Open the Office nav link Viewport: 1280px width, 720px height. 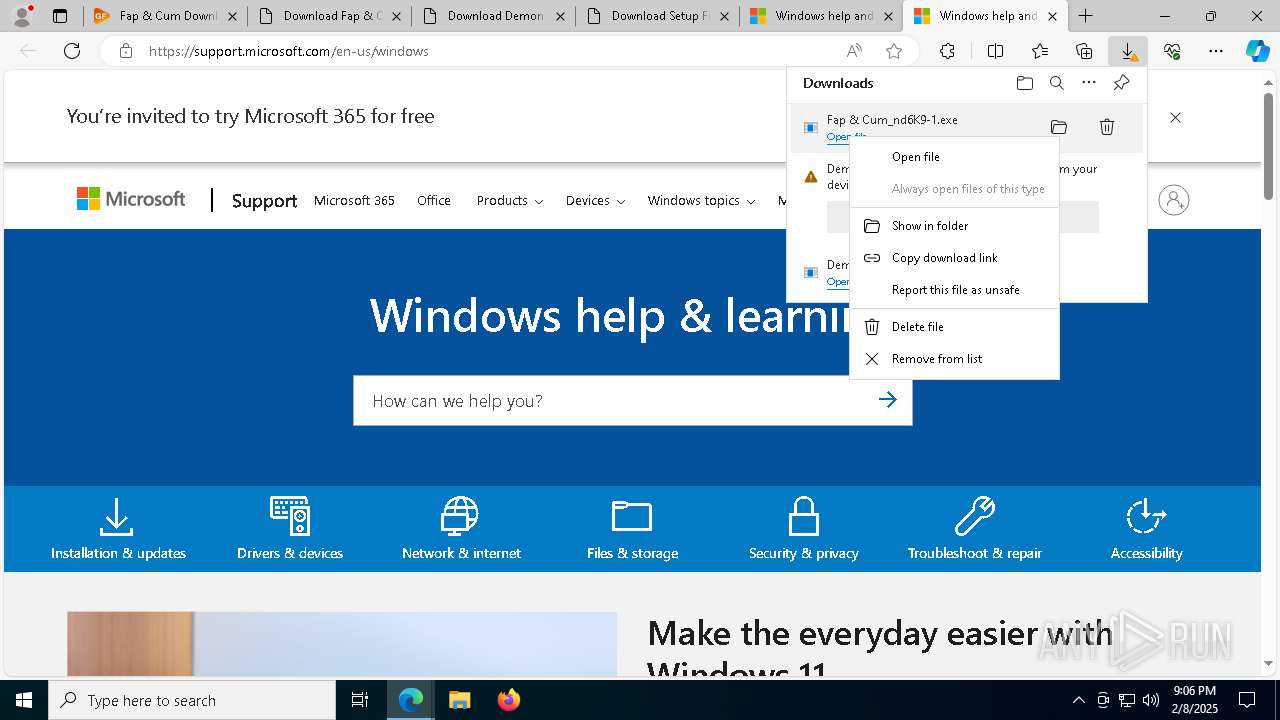pos(434,200)
